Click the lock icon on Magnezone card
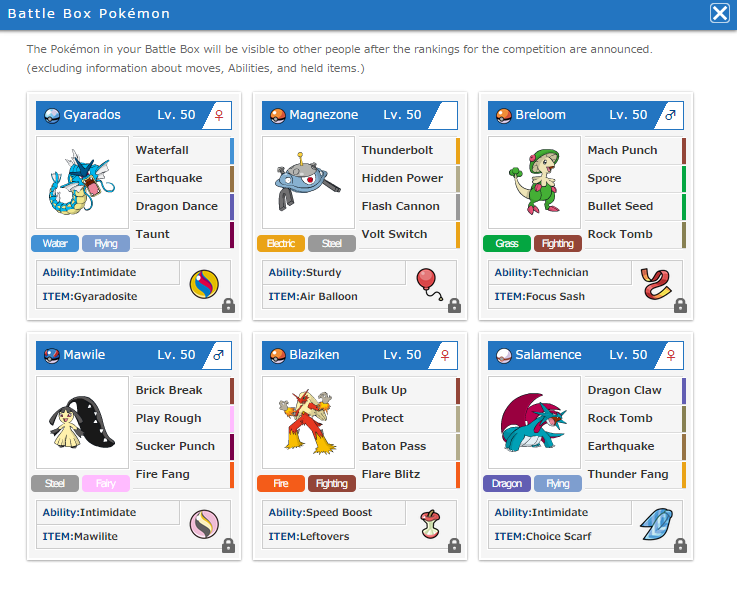737x590 pixels. coord(454,306)
